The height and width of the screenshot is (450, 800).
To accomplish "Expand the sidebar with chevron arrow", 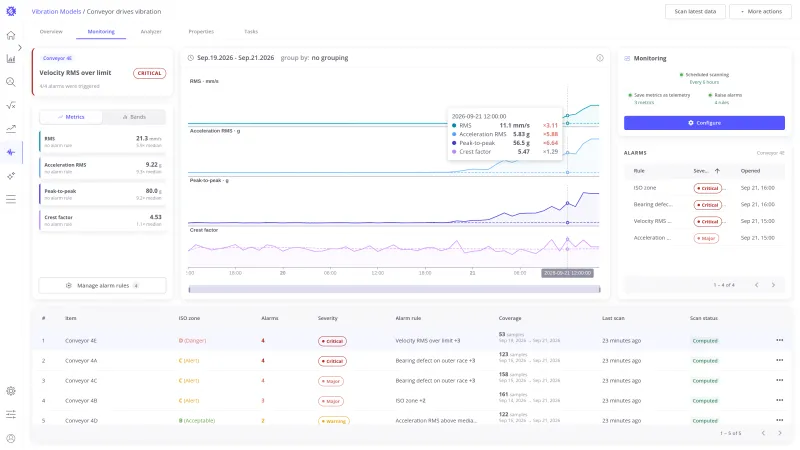I will point(20,47).
